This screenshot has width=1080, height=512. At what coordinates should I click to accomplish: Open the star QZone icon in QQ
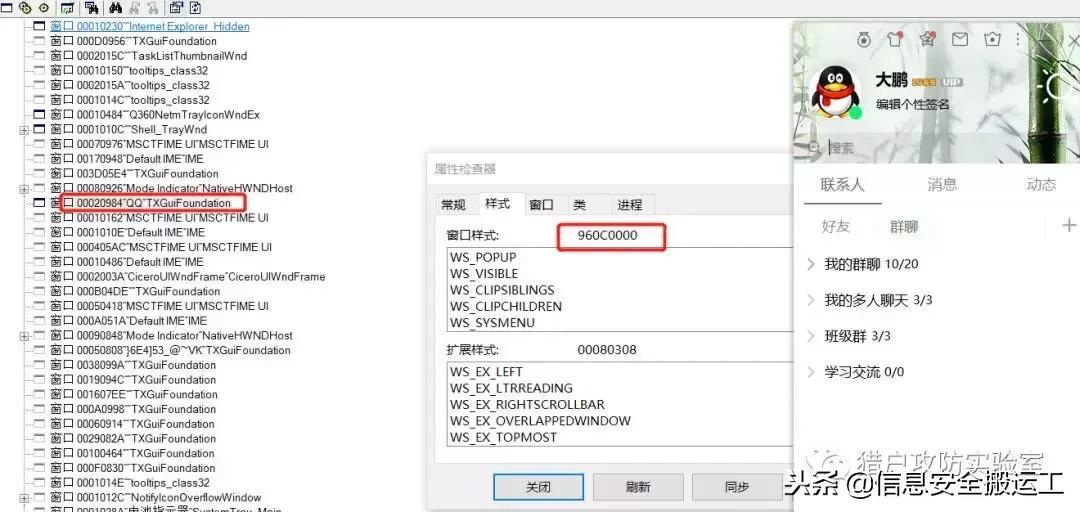pos(928,39)
